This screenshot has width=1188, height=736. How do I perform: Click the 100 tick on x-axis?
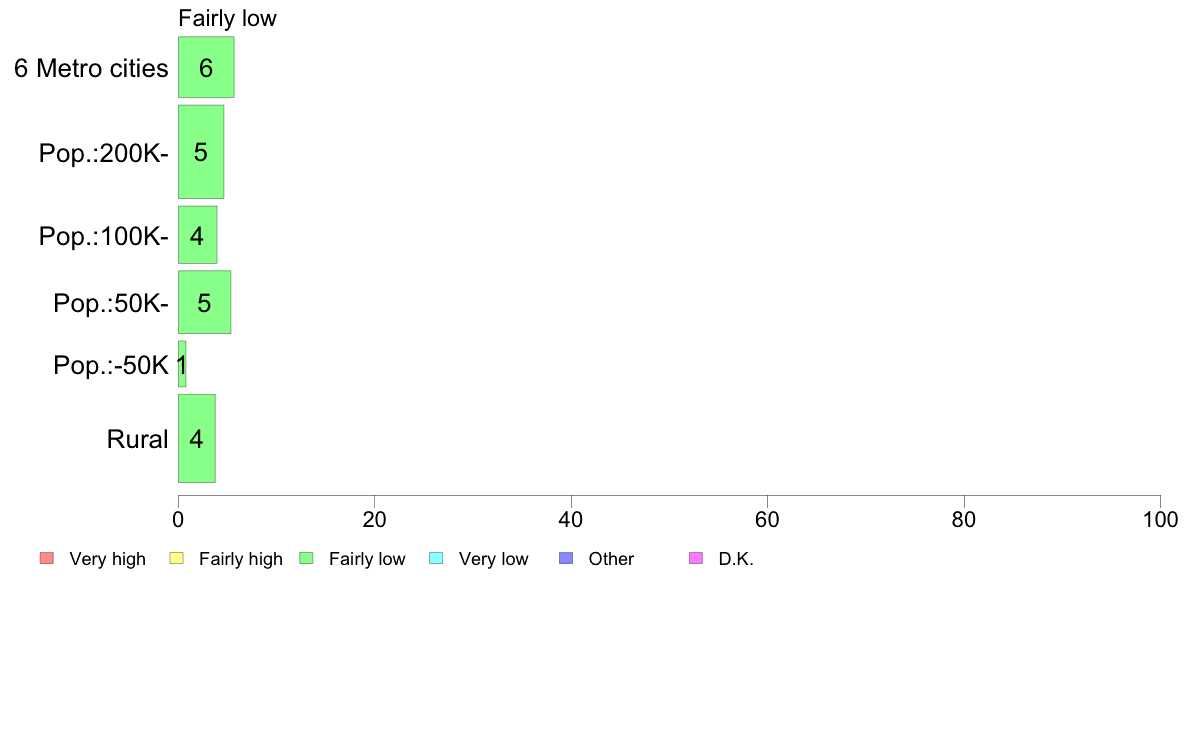[1160, 519]
